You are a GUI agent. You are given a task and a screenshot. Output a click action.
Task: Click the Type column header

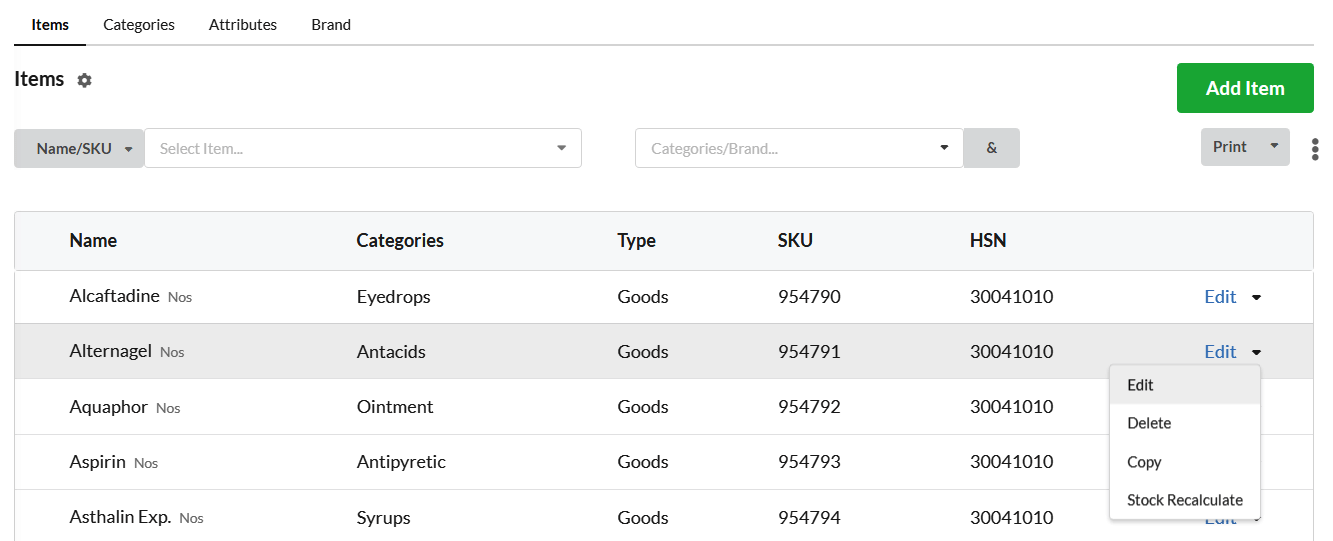[636, 240]
